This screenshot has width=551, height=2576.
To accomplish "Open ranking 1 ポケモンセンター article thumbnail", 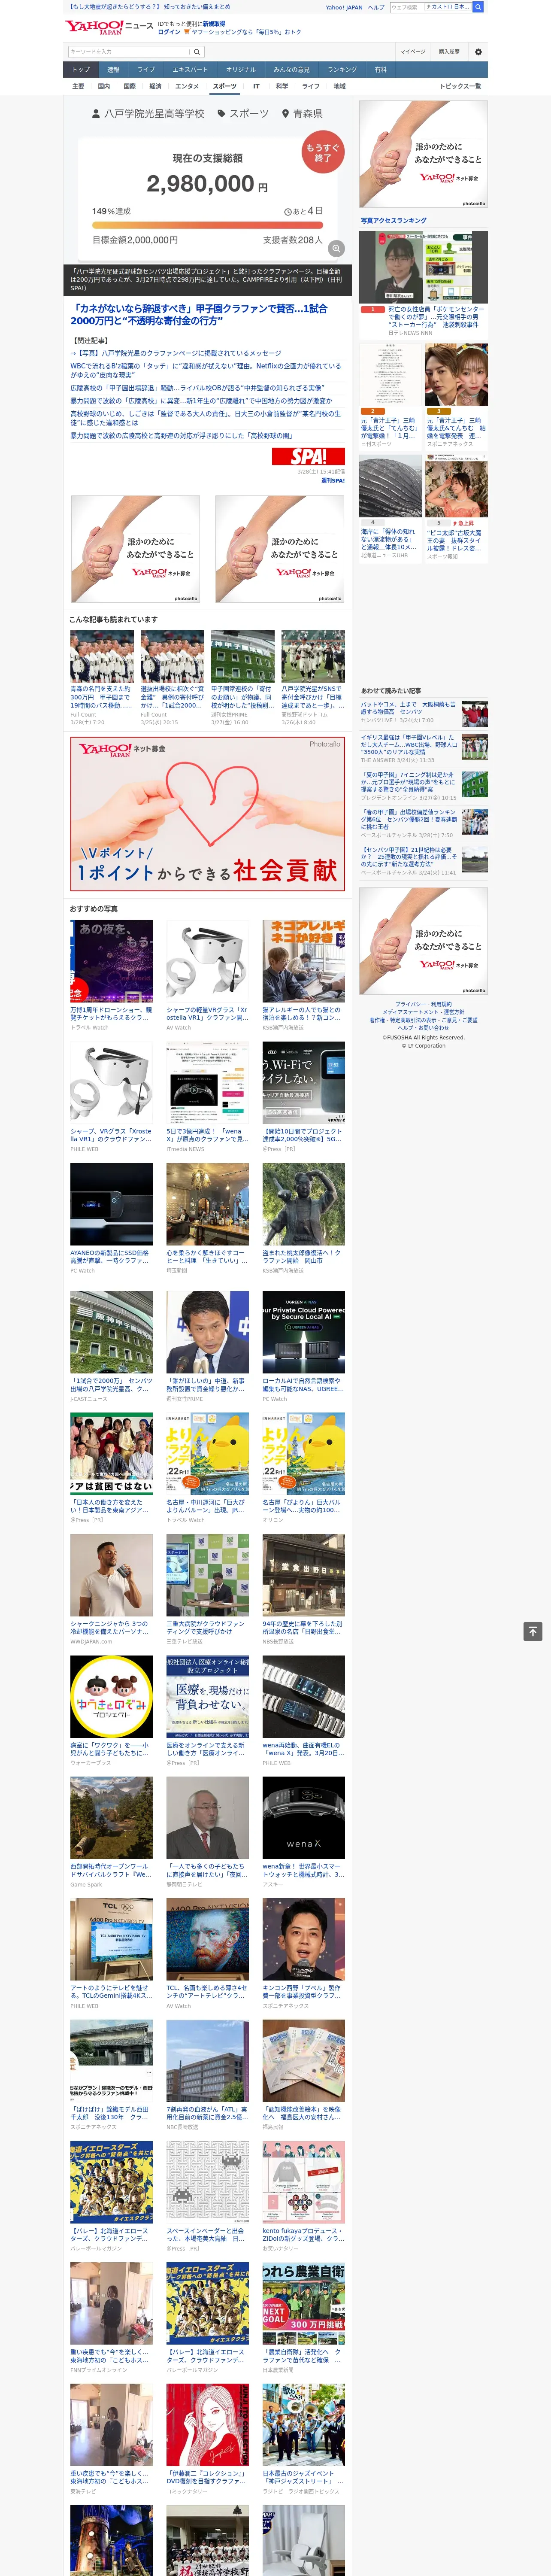I will click(423, 267).
